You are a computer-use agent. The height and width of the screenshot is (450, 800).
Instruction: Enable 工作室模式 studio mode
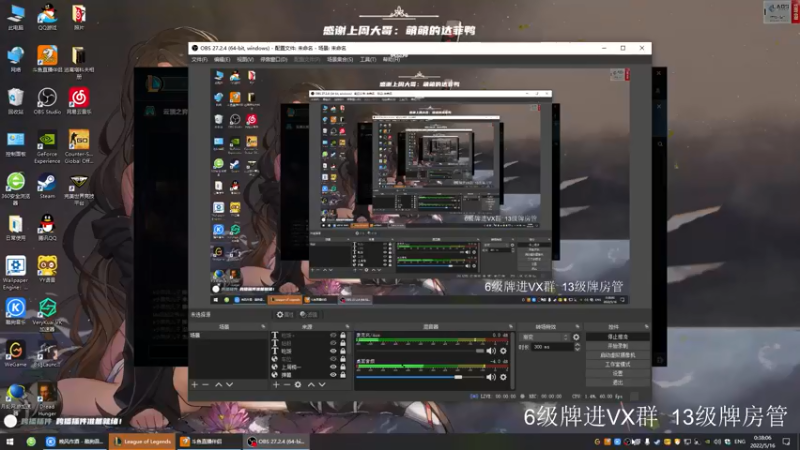tap(618, 364)
